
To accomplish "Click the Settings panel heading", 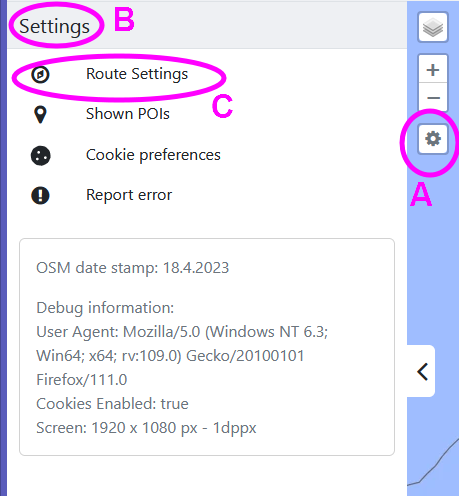I will point(54,27).
